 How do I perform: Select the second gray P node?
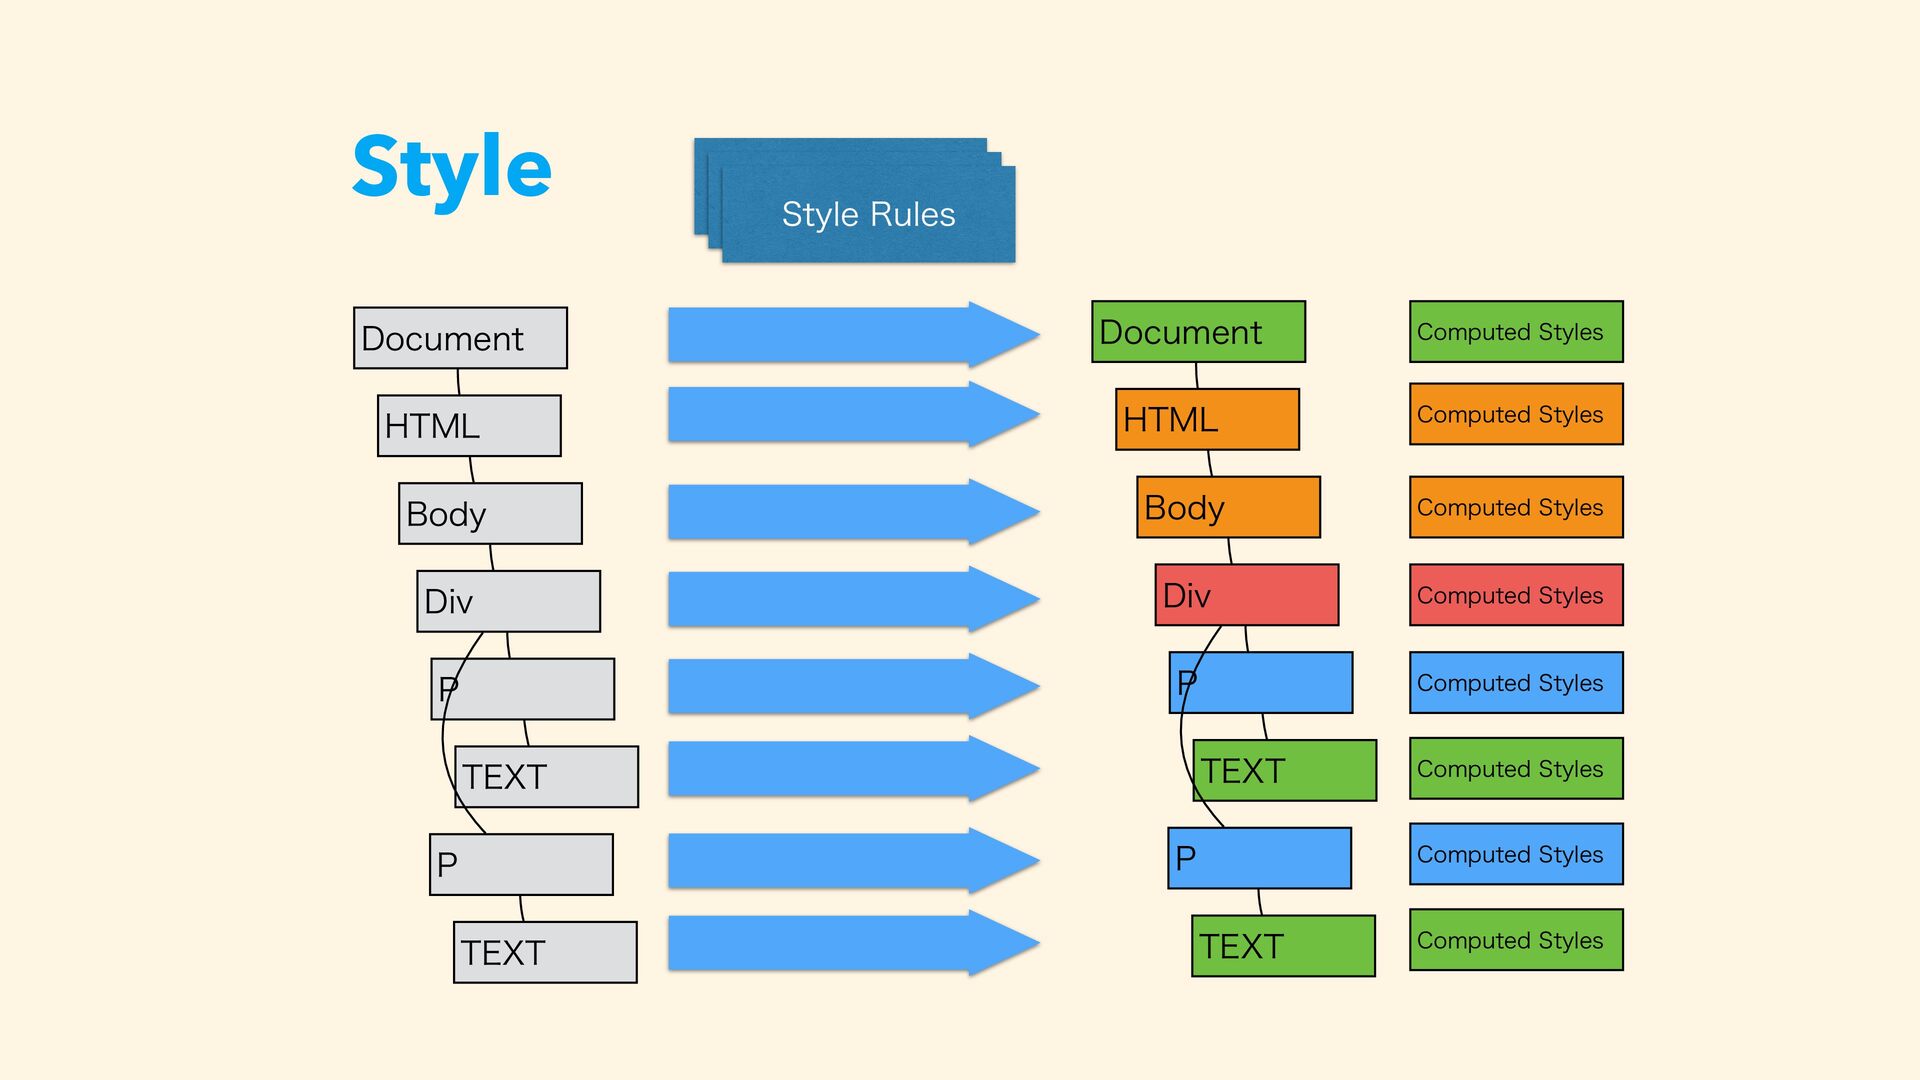(521, 865)
